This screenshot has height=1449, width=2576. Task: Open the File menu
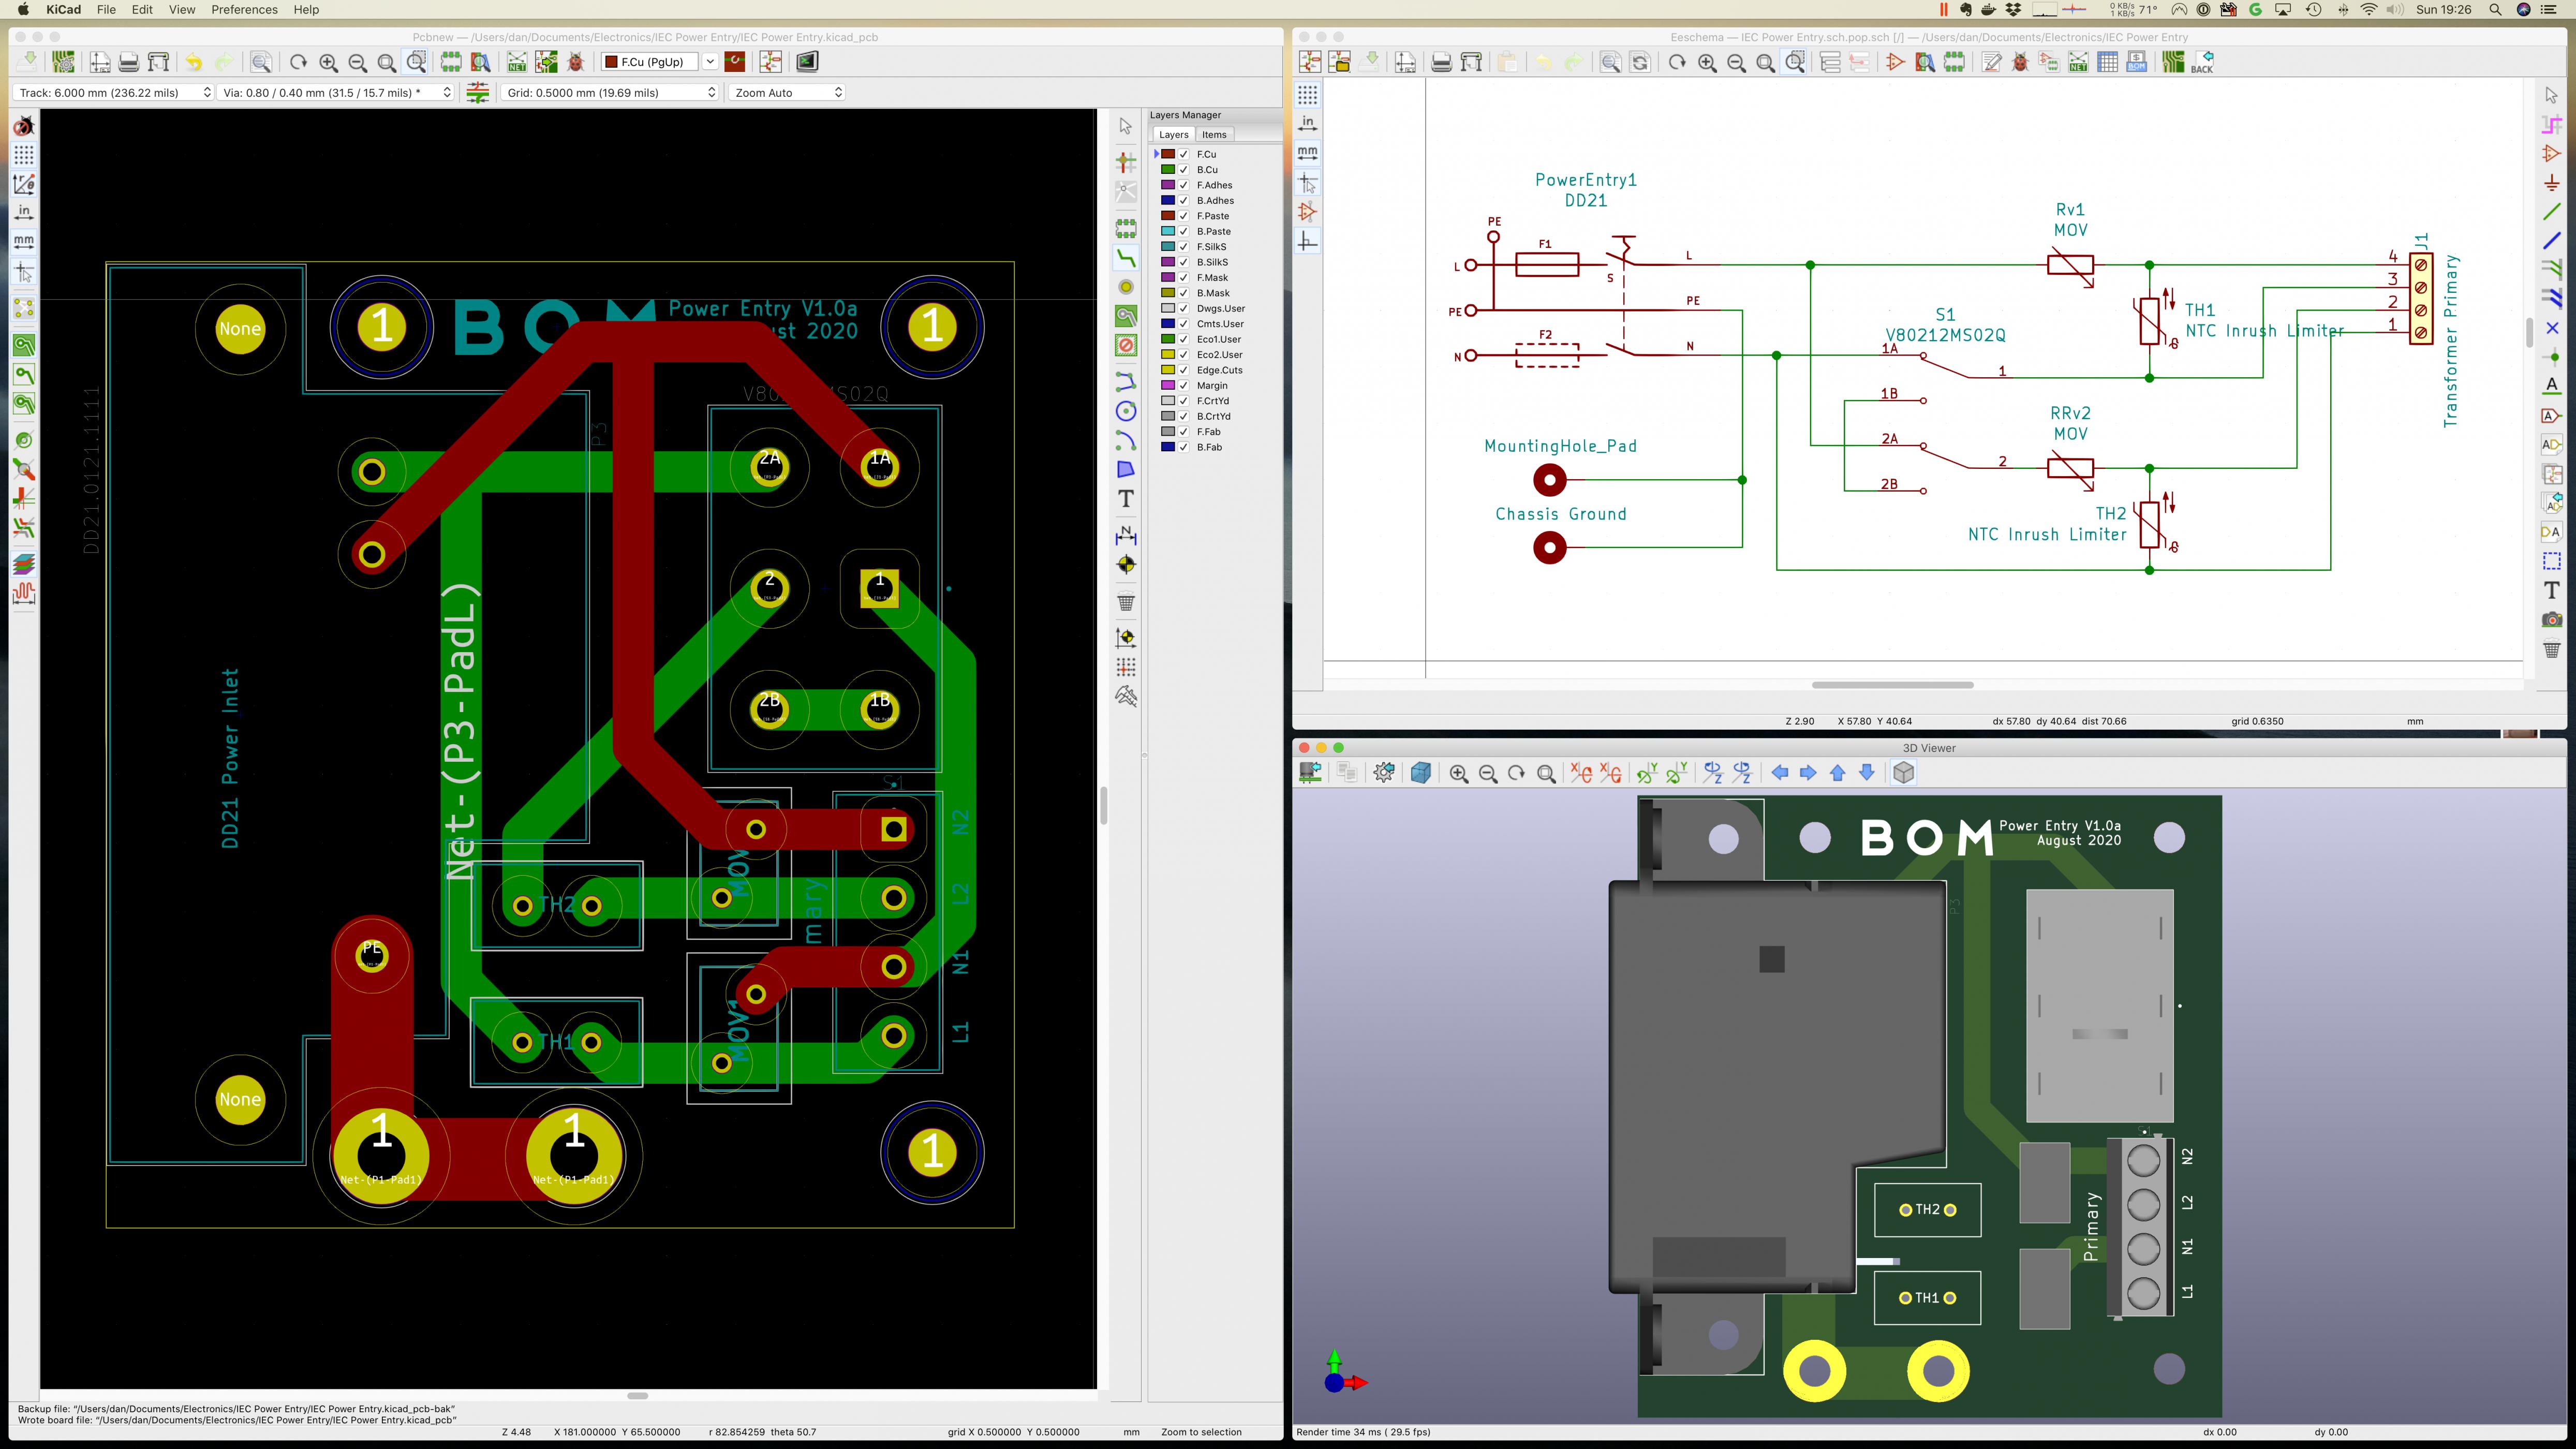coord(106,9)
